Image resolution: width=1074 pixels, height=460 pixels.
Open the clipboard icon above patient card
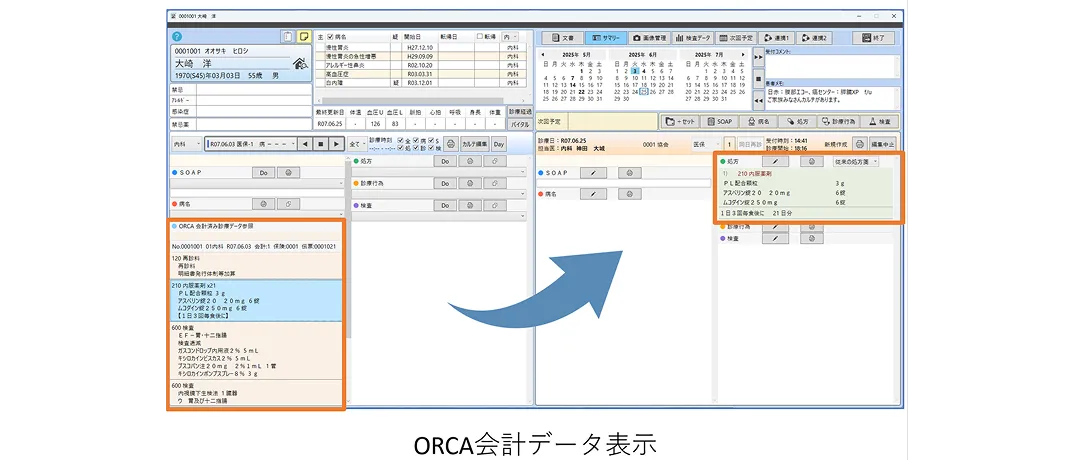[288, 36]
